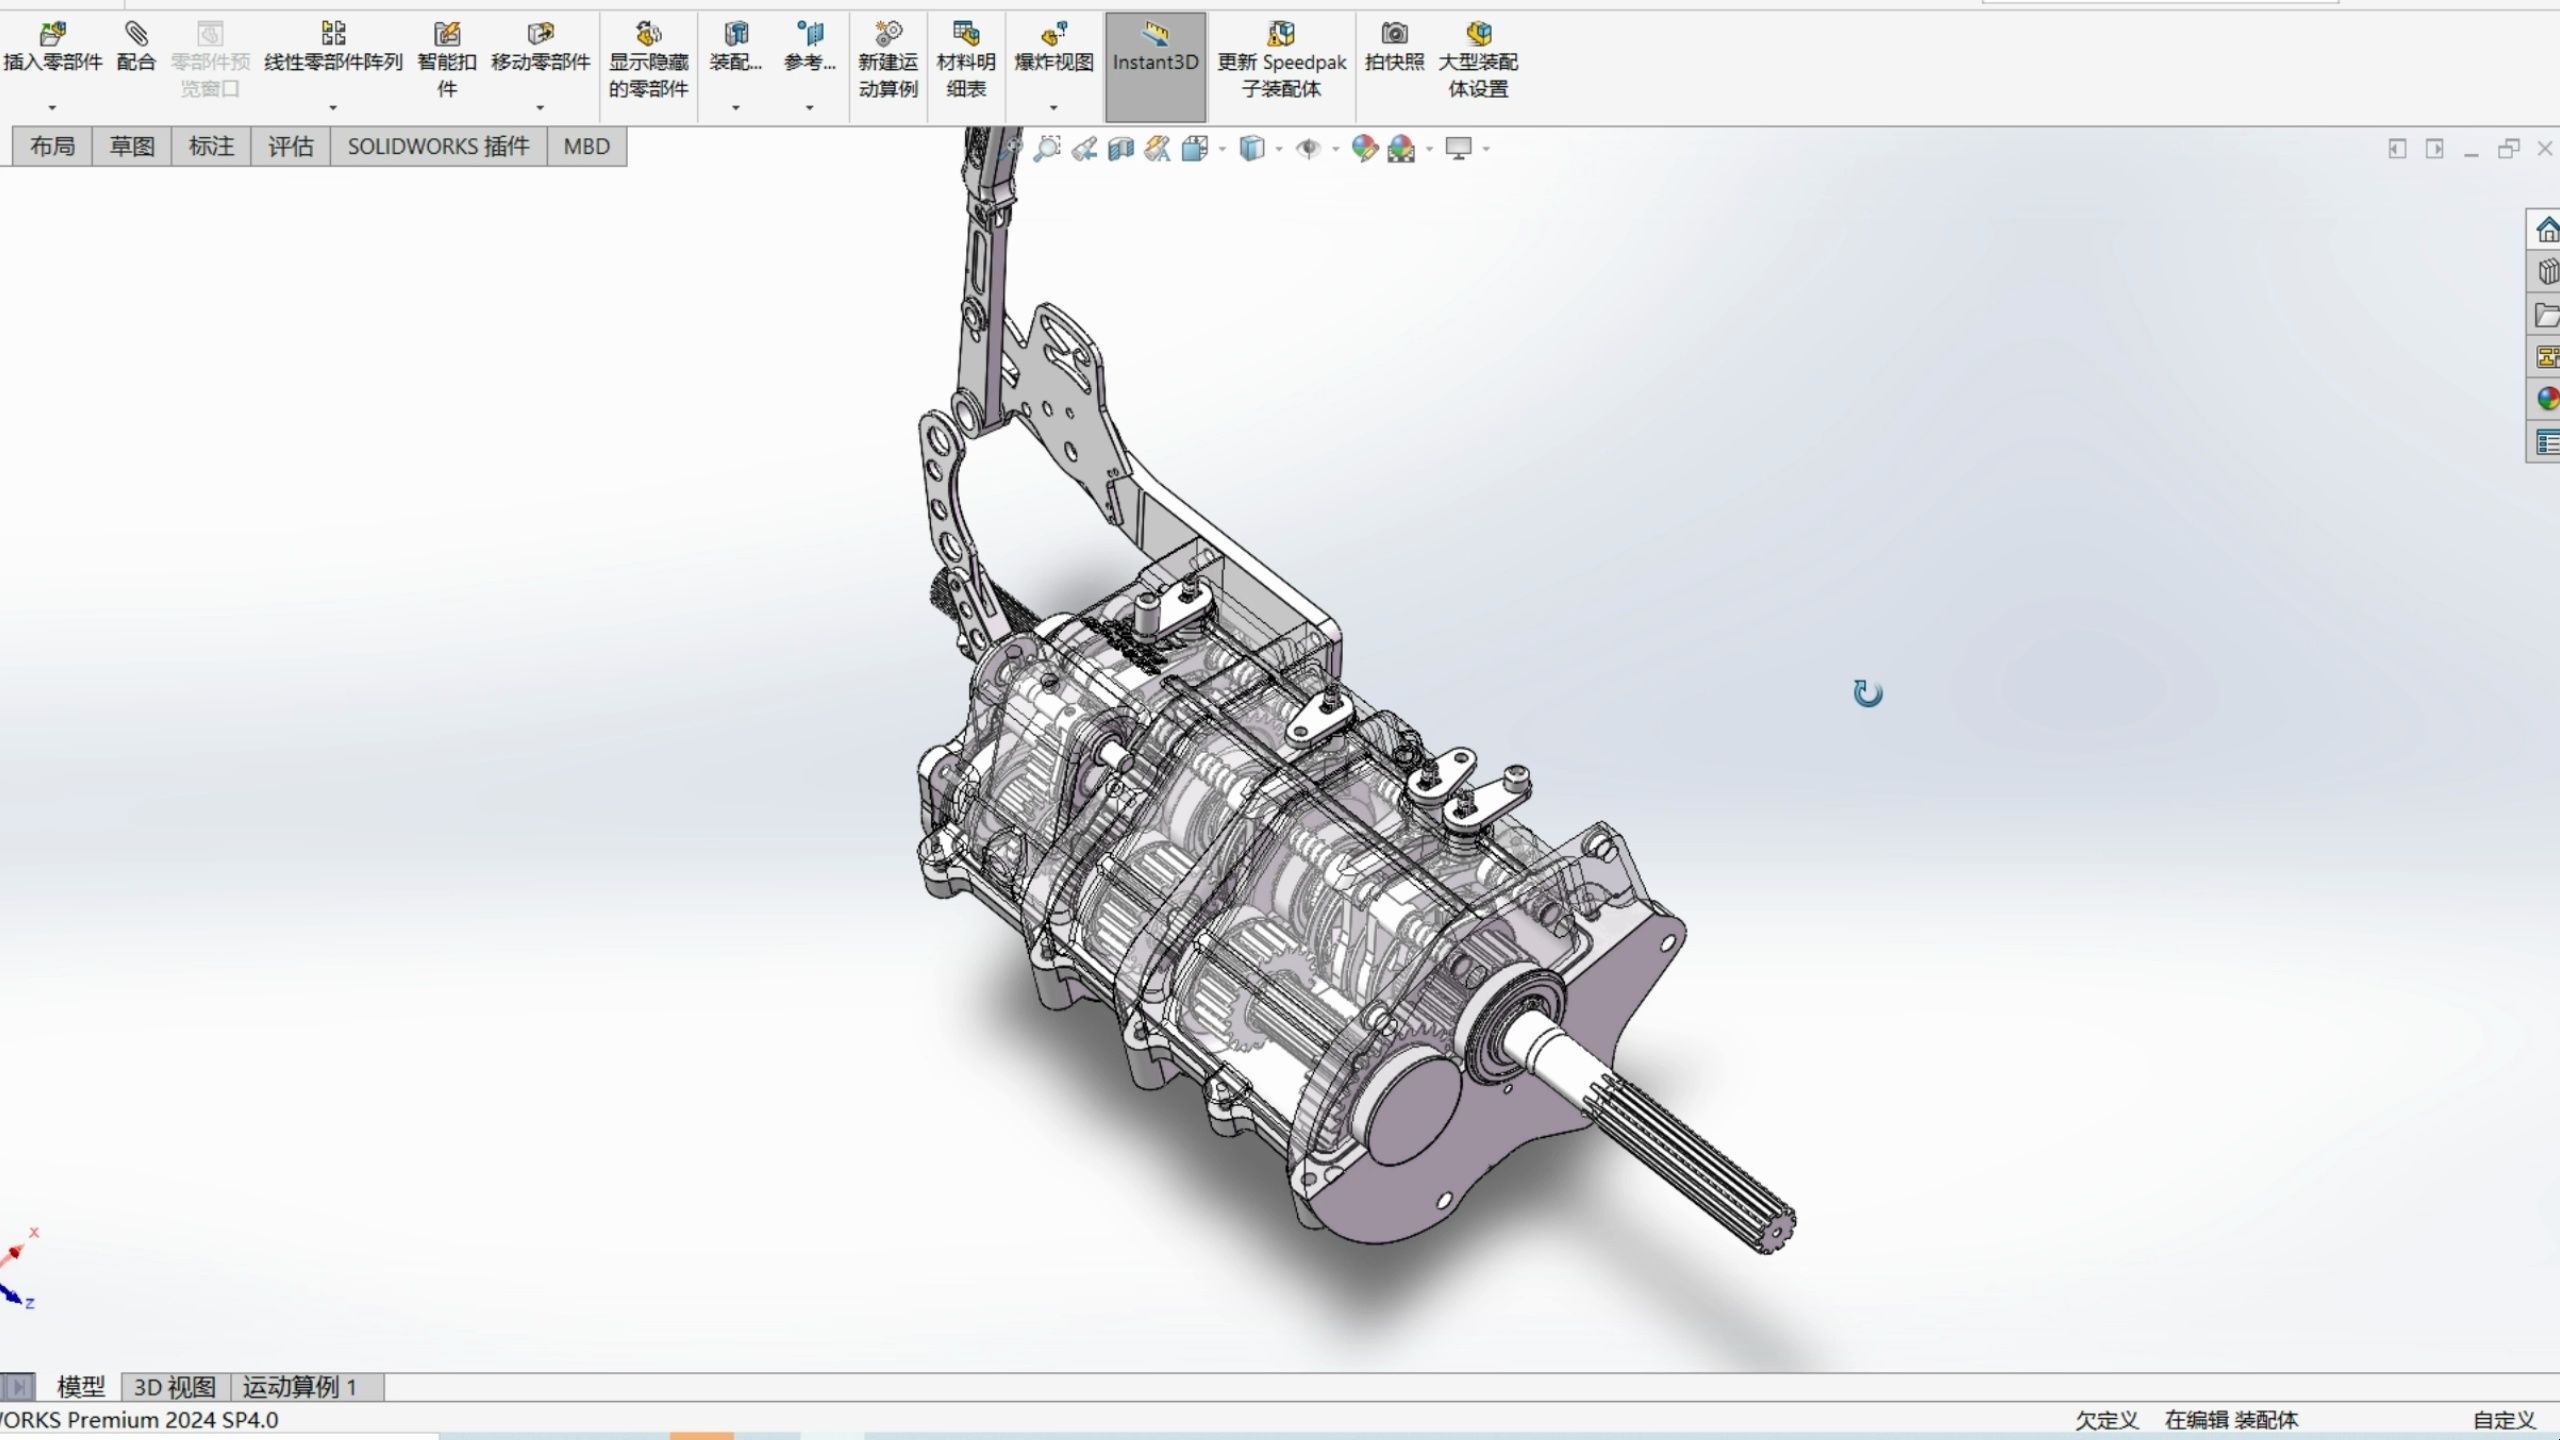Expand Apply Scene dropdown arrow
The image size is (2560, 1440).
click(1429, 150)
